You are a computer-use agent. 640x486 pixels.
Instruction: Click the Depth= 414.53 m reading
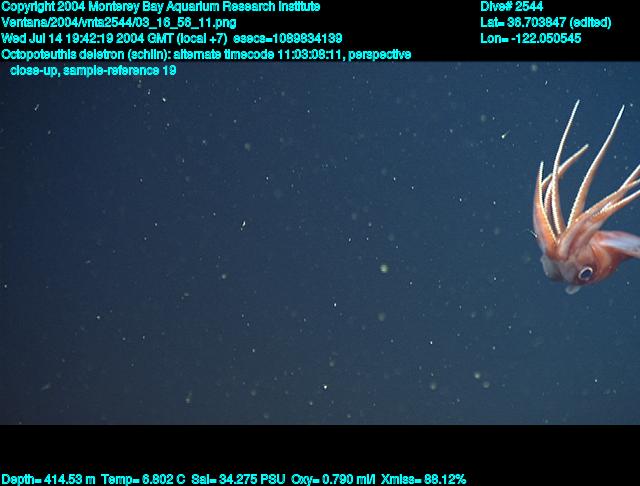click(48, 479)
